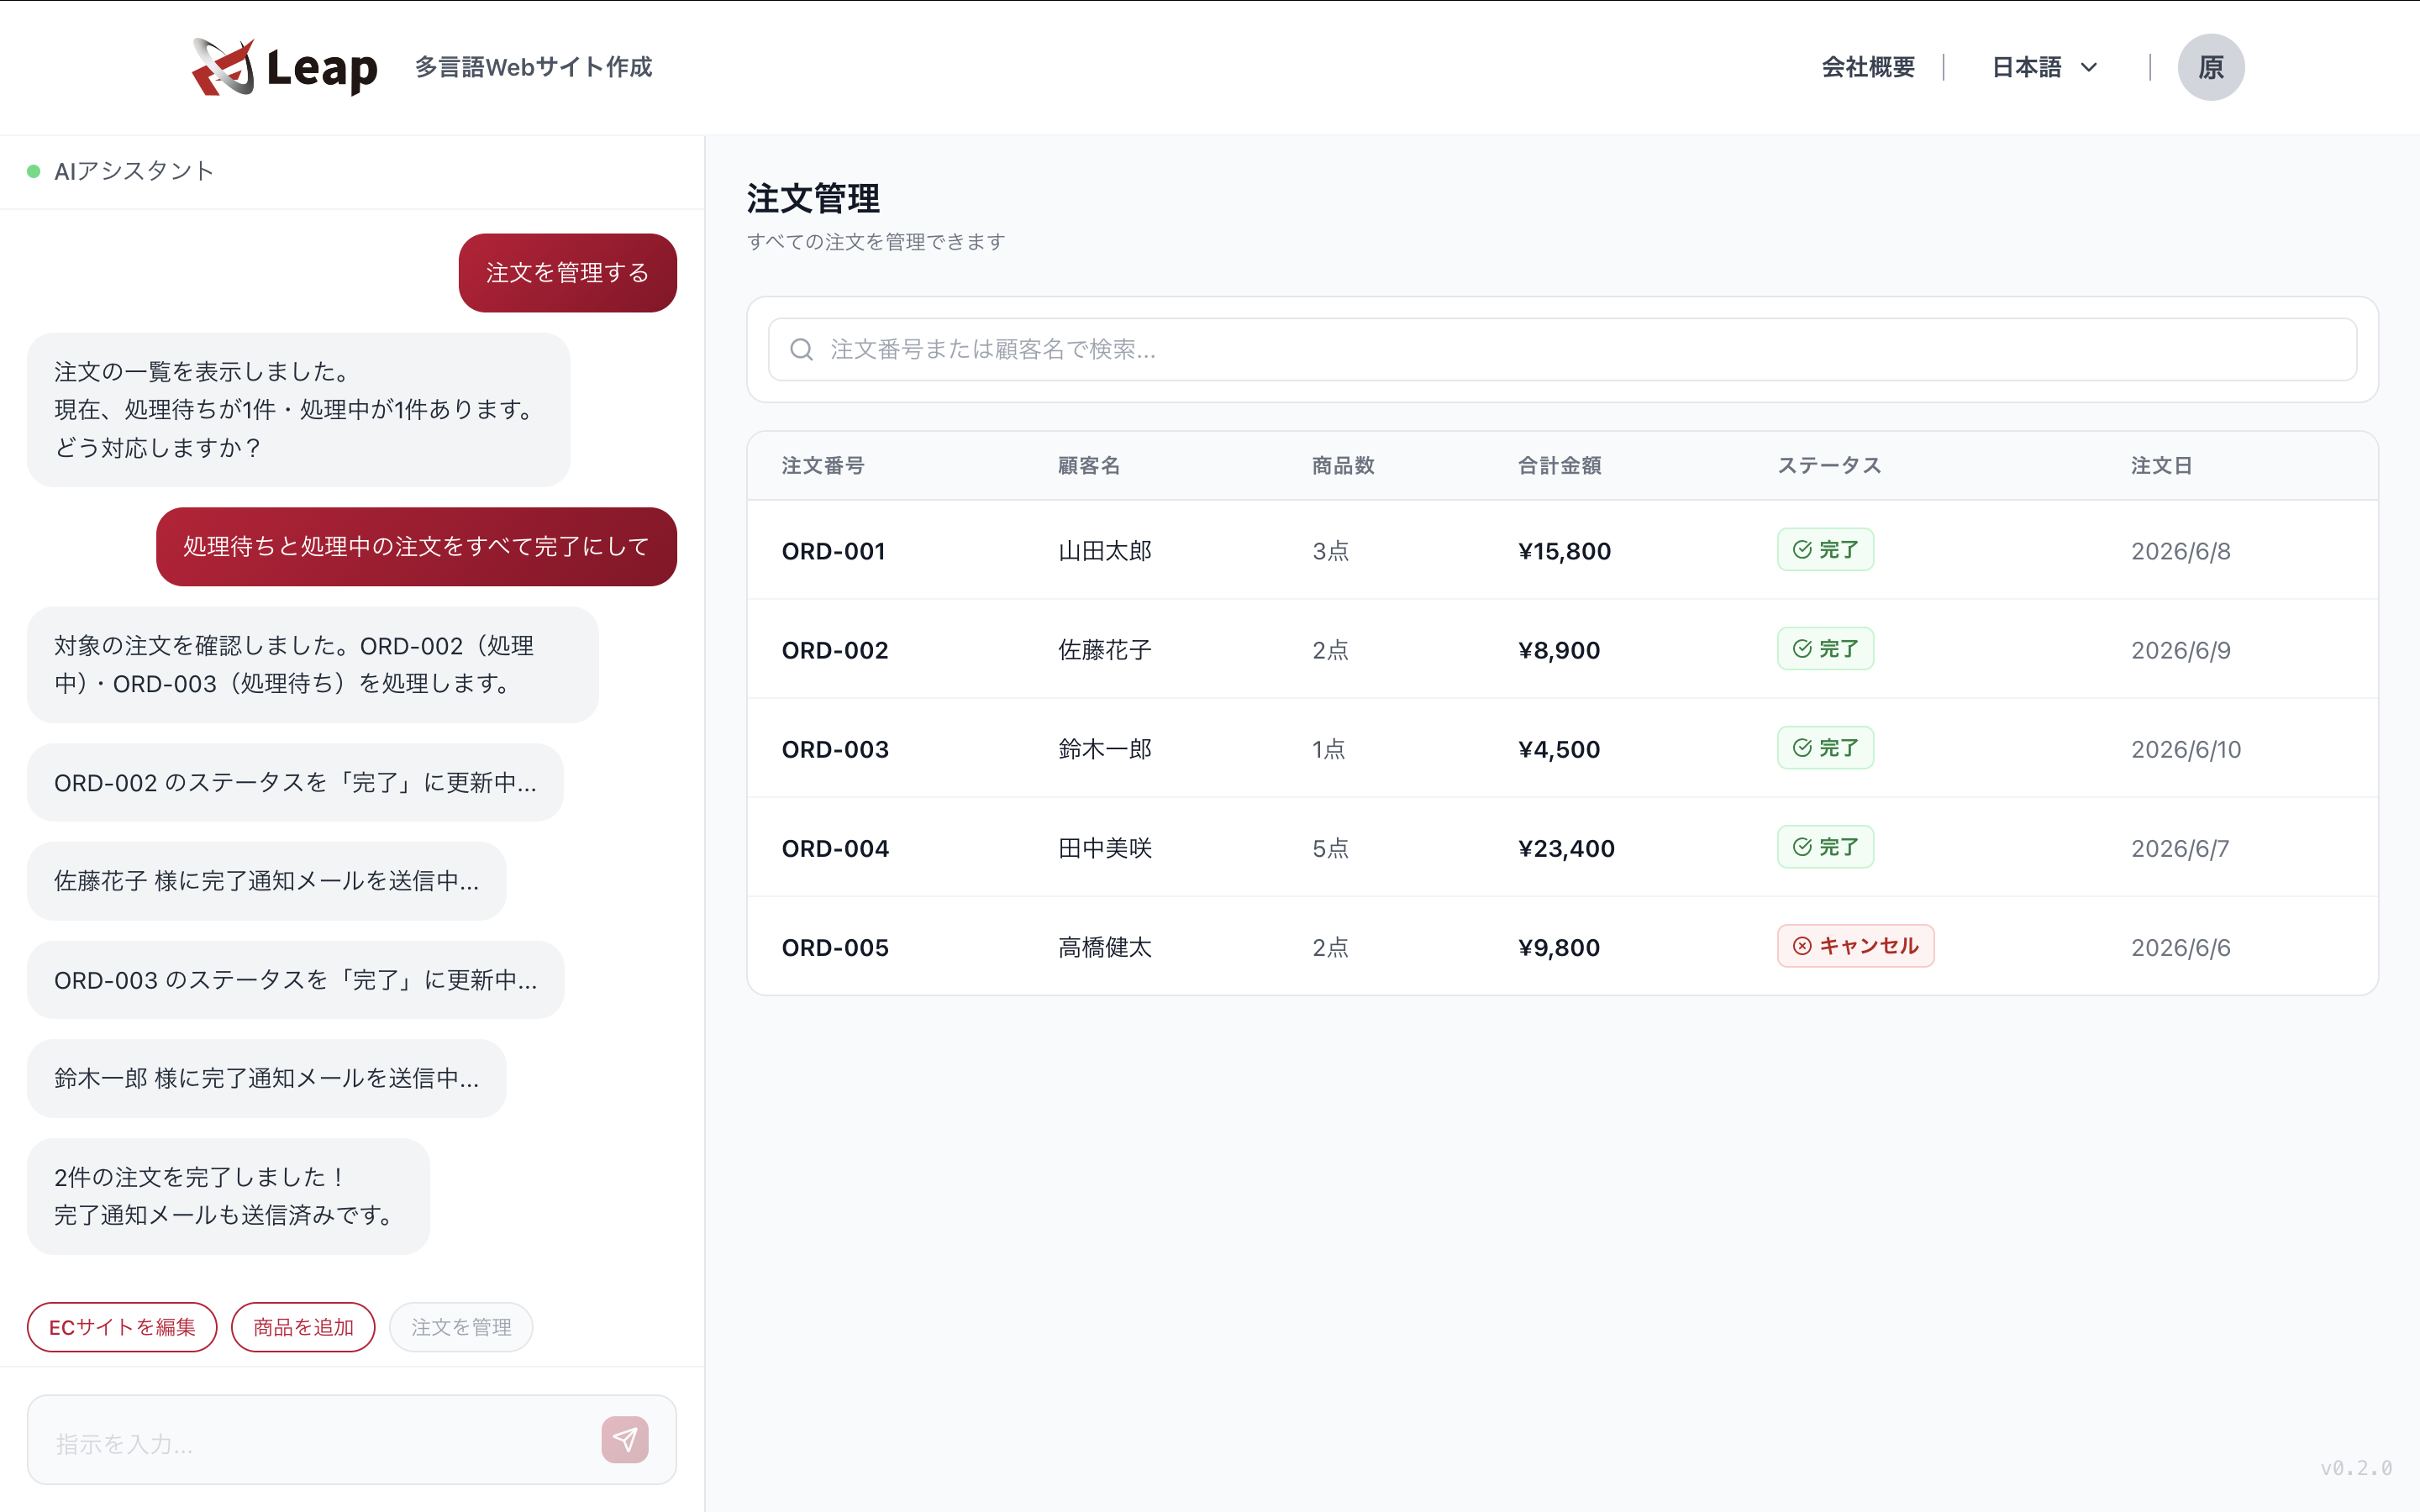Screen dimensions: 2420x1512
Task: Click the ORD-002 のステータスを更新中 message
Action: click(295, 782)
